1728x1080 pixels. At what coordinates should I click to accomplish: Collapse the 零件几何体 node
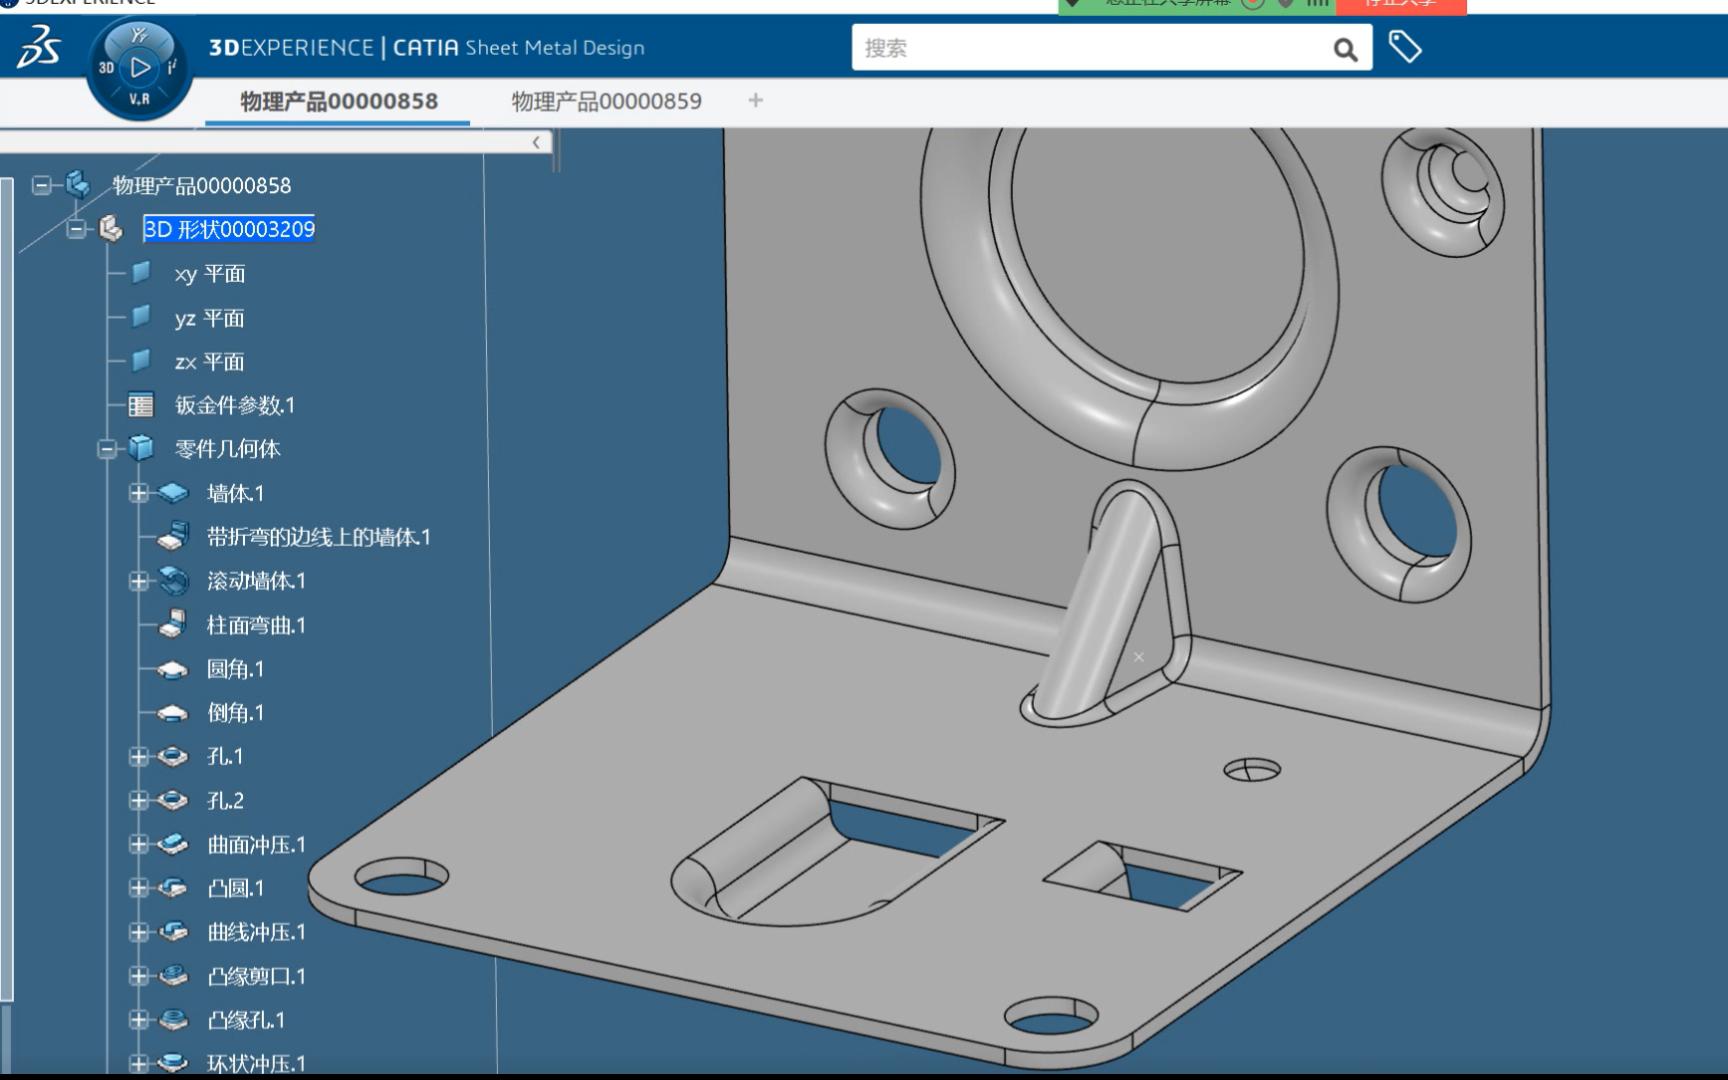tap(107, 449)
